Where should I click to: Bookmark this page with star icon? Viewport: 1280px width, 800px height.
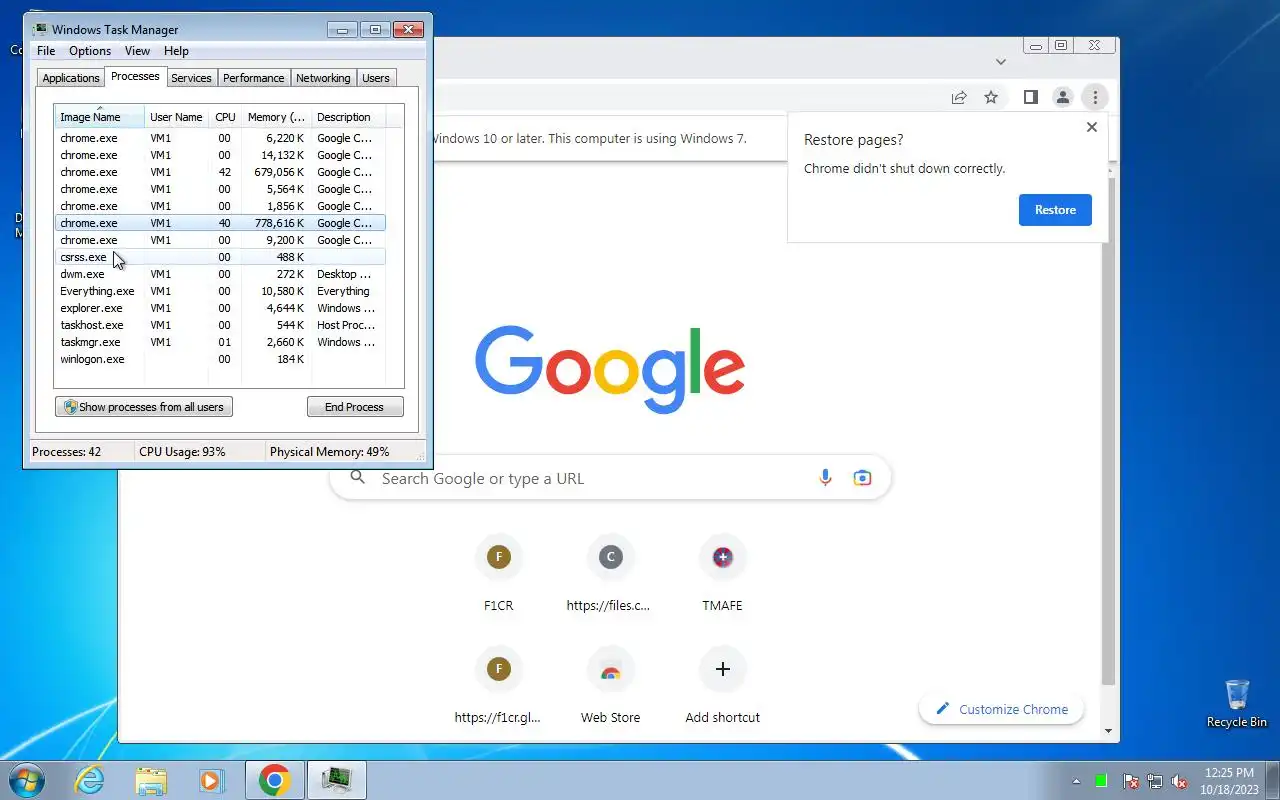pyautogui.click(x=991, y=97)
